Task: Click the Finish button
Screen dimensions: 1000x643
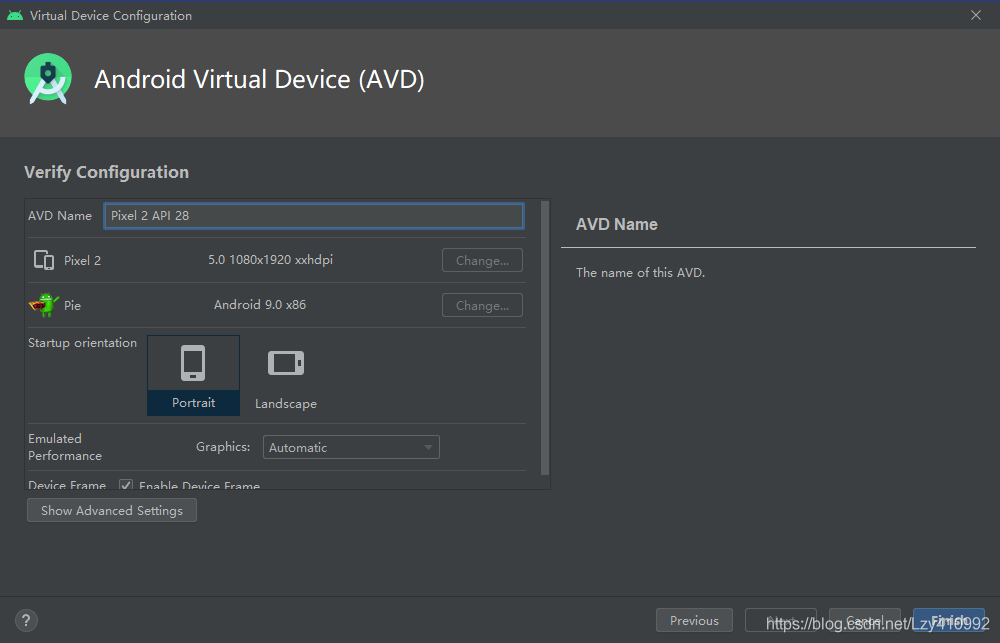Action: [x=948, y=620]
